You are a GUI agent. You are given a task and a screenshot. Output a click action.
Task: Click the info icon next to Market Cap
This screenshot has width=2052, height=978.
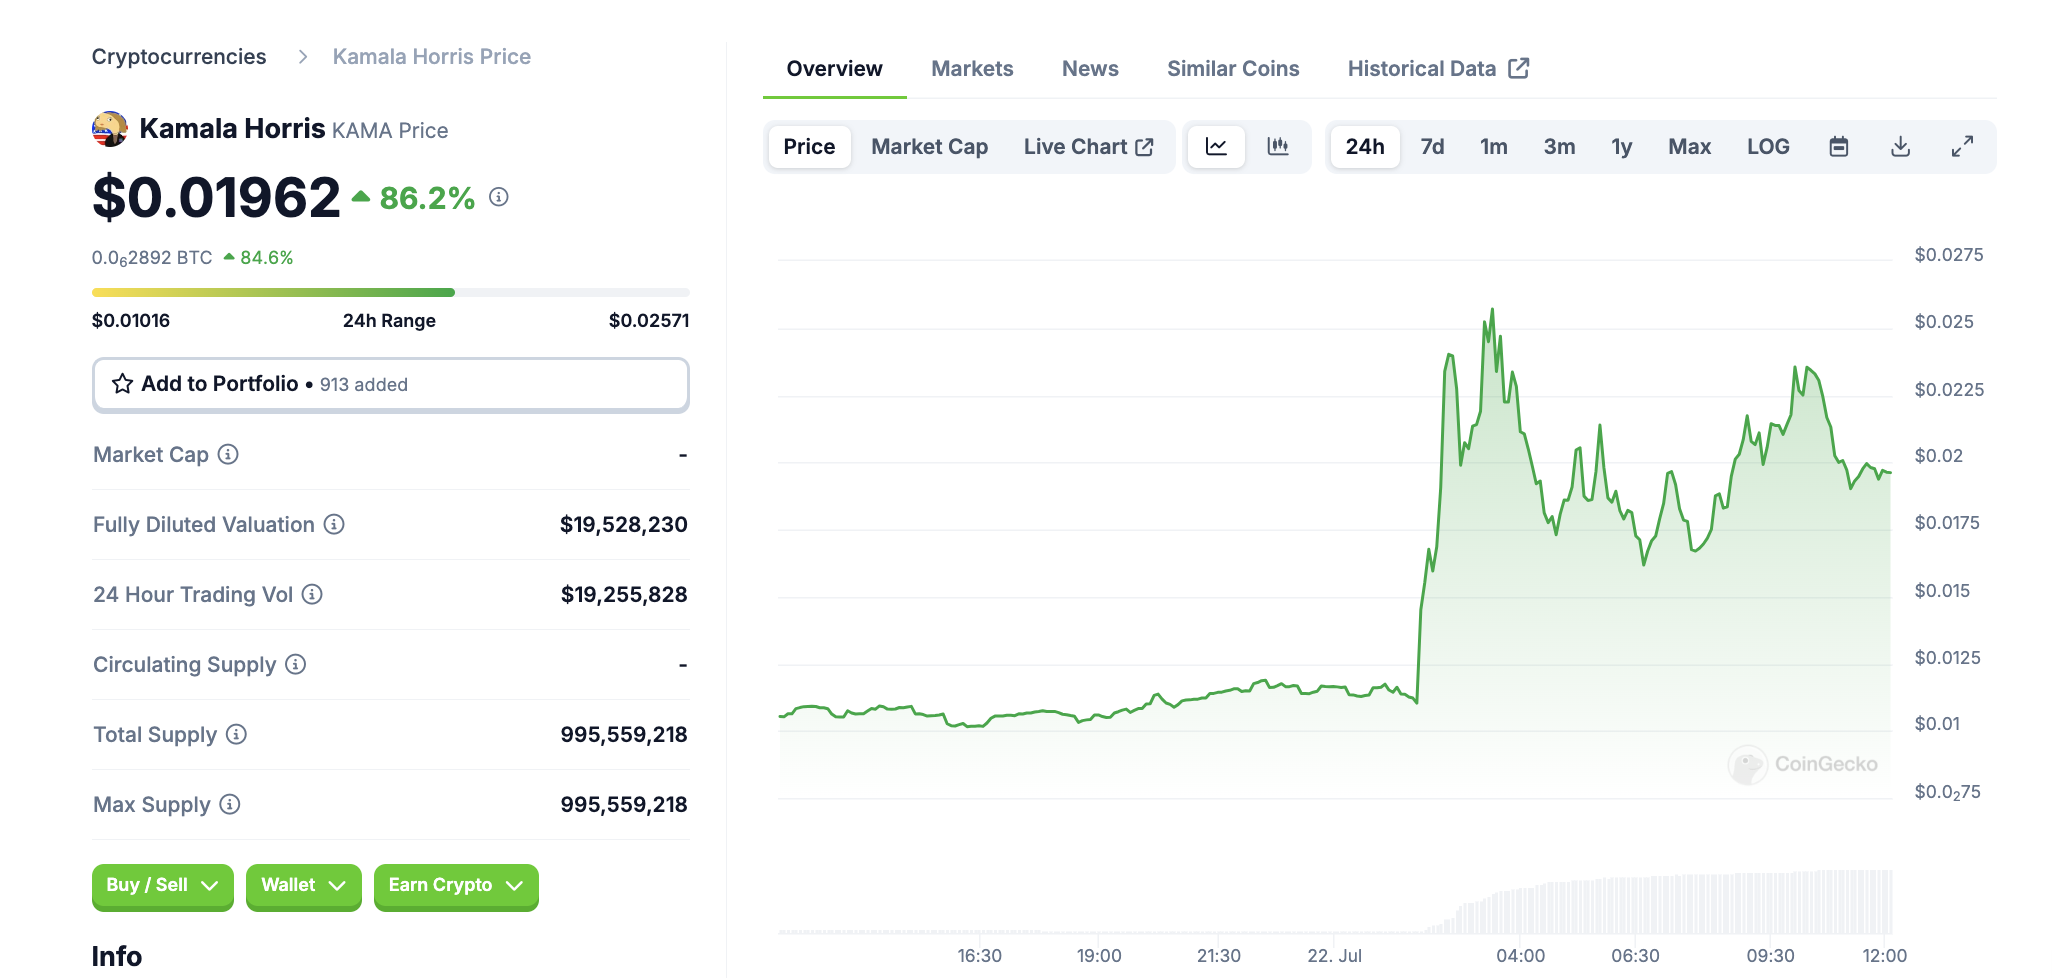click(228, 455)
